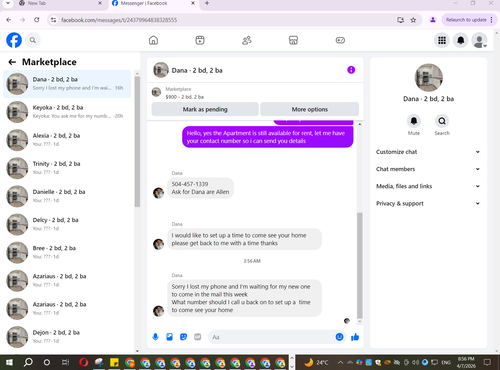Open the Bree - 2 bd, 2 ba conversation

coord(67,252)
